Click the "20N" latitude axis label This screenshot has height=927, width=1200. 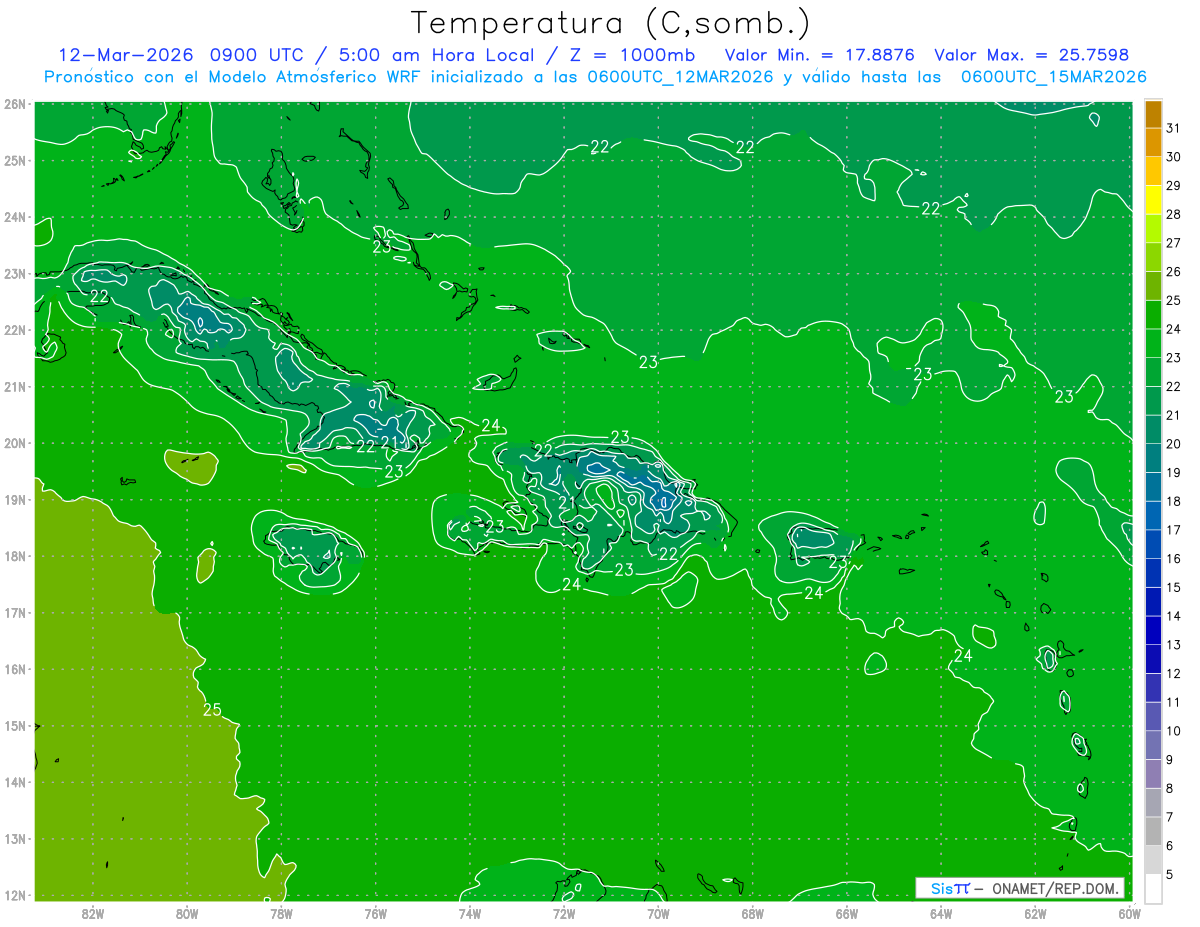15,443
